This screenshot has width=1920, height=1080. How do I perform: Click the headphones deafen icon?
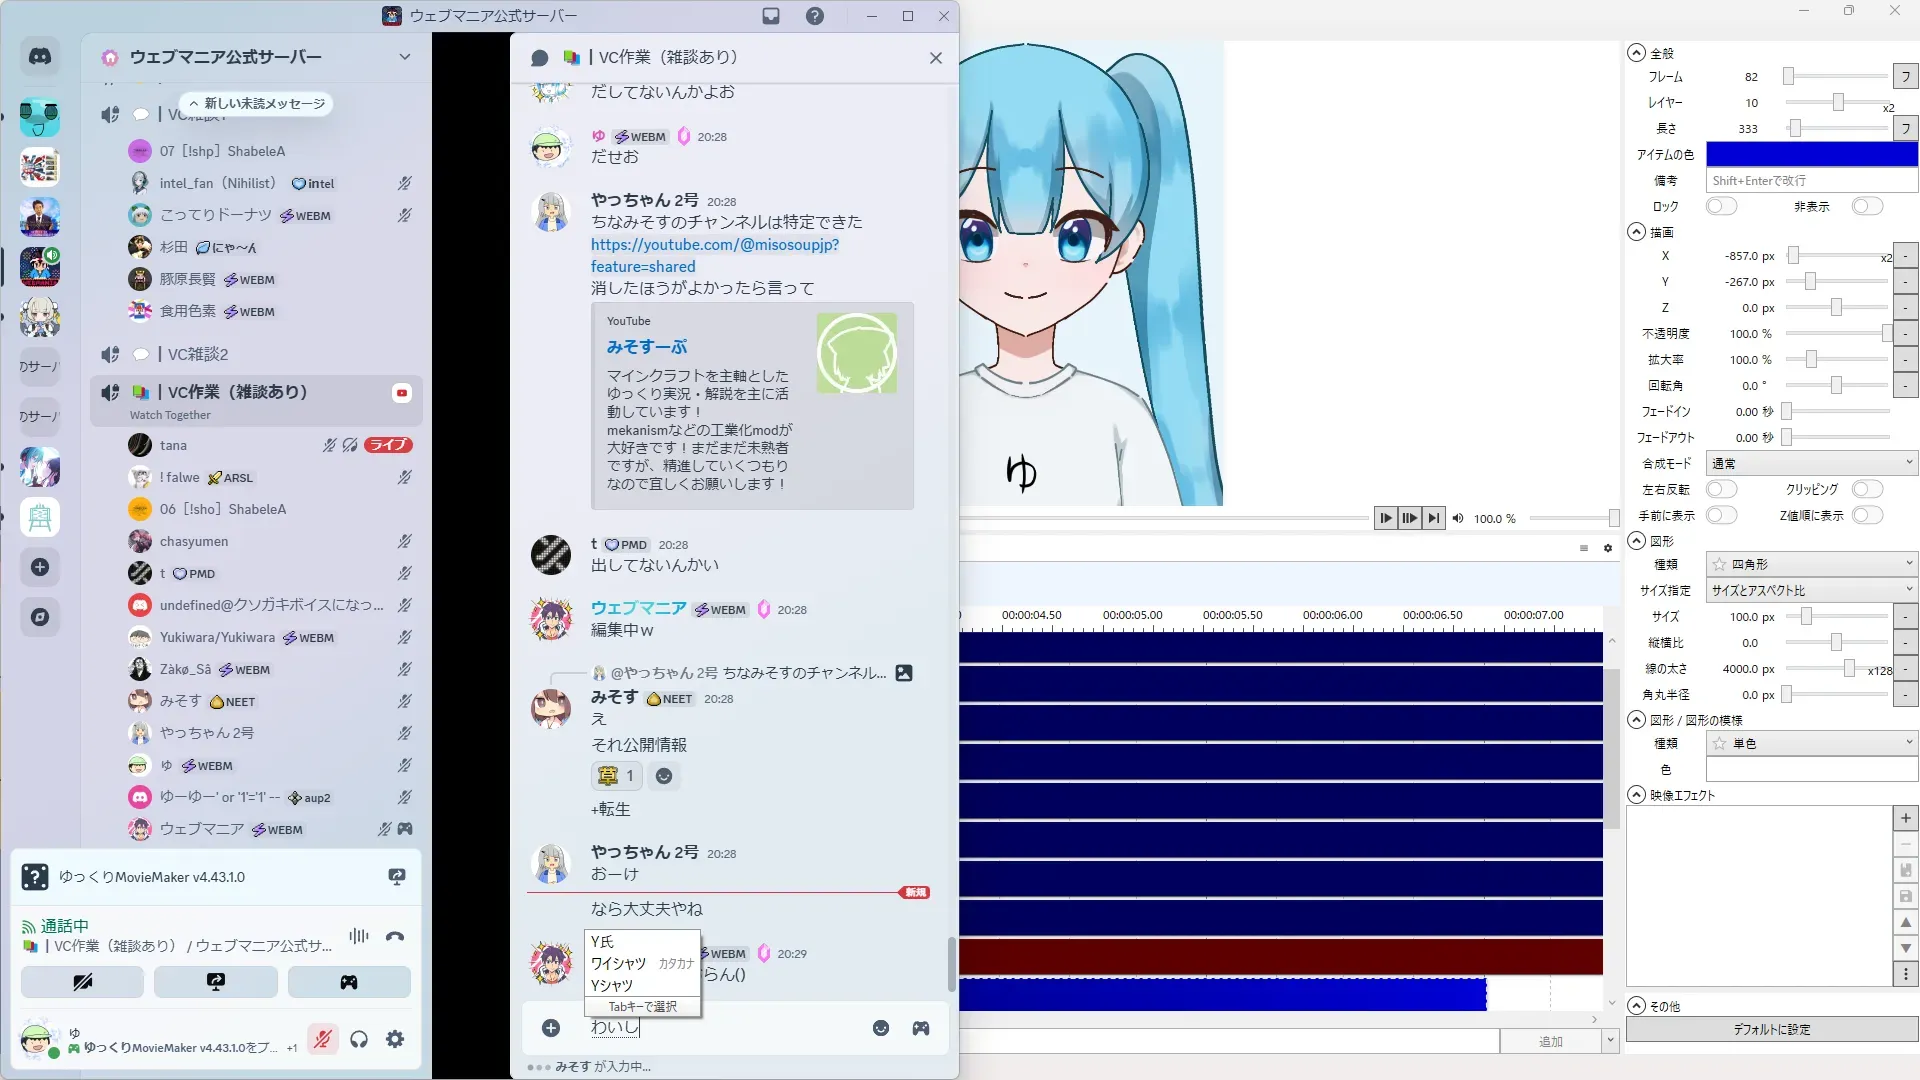[359, 1040]
